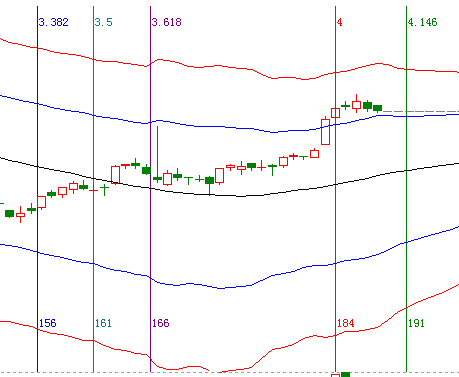
Task: Click the last green candle at the price line
Action: [x=377, y=108]
